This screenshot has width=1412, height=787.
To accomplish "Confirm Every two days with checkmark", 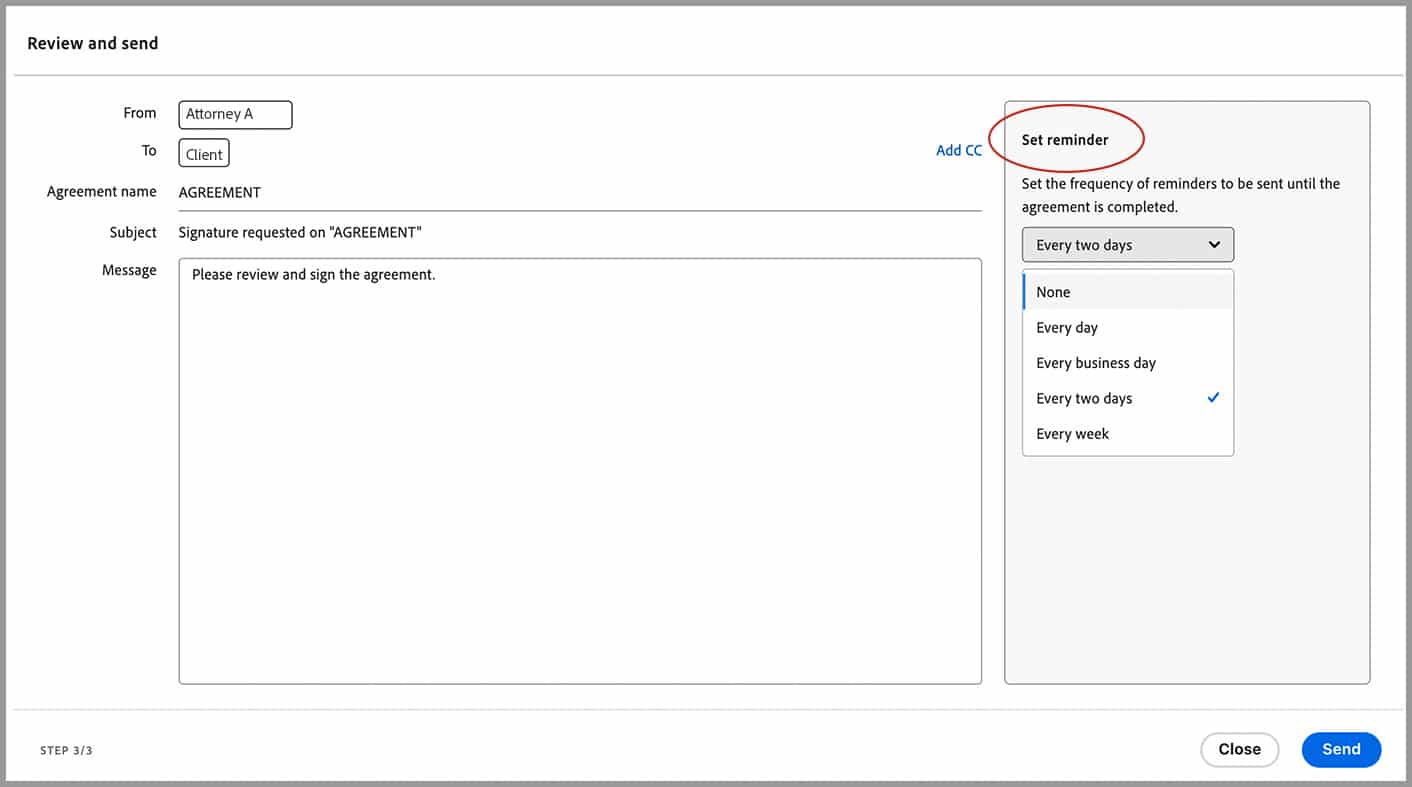I will point(1212,397).
